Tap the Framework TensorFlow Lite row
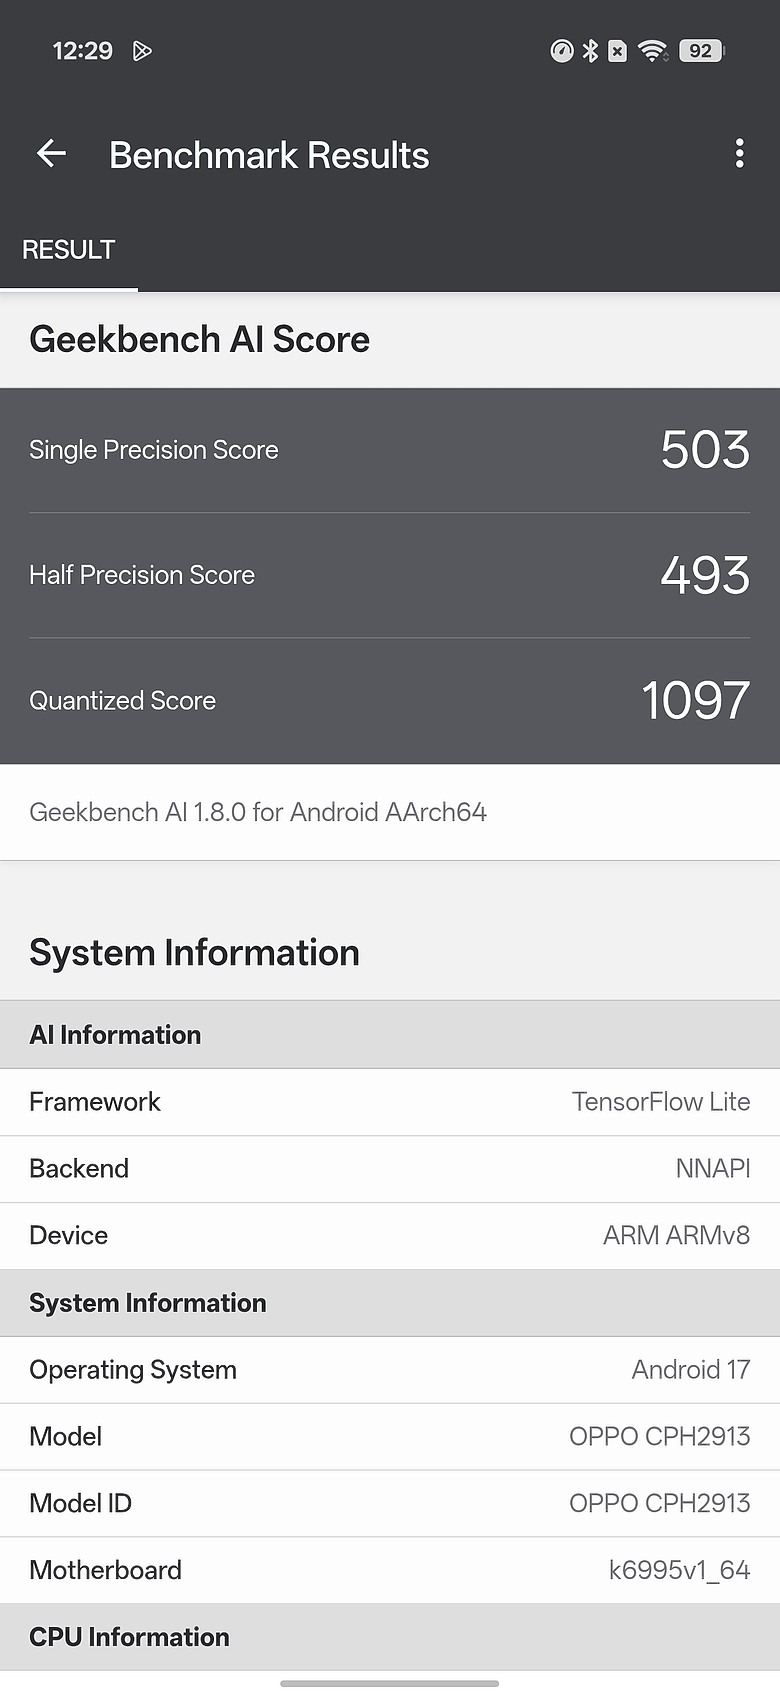780x1700 pixels. (390, 1102)
